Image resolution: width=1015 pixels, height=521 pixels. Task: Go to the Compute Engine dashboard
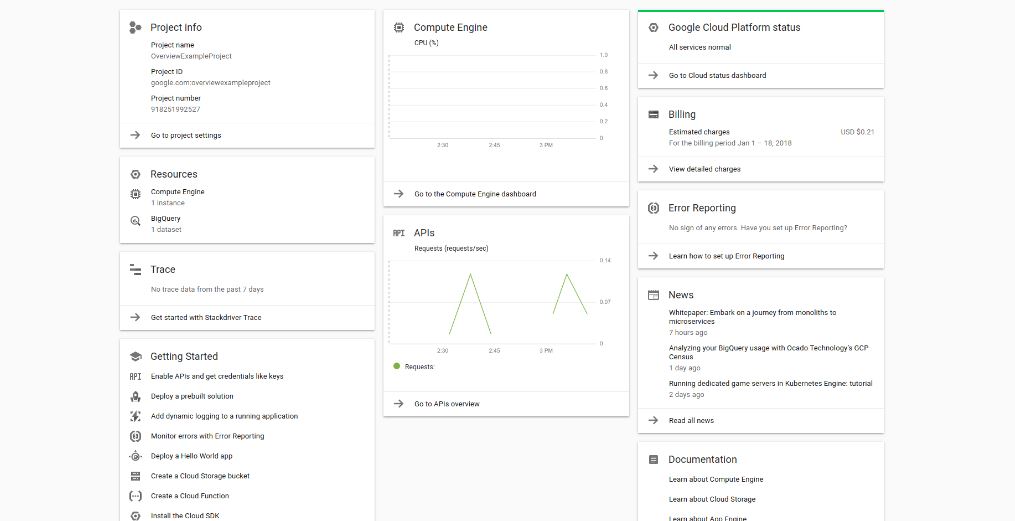click(475, 194)
